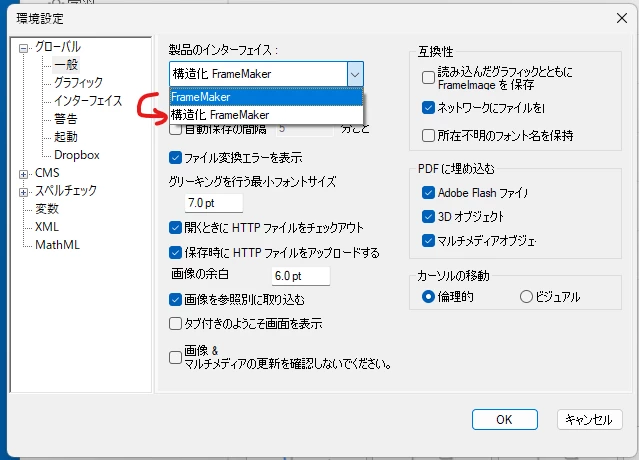Select インターフェイス in the settings tree
Screen dimensions: 639x460
click(88, 100)
